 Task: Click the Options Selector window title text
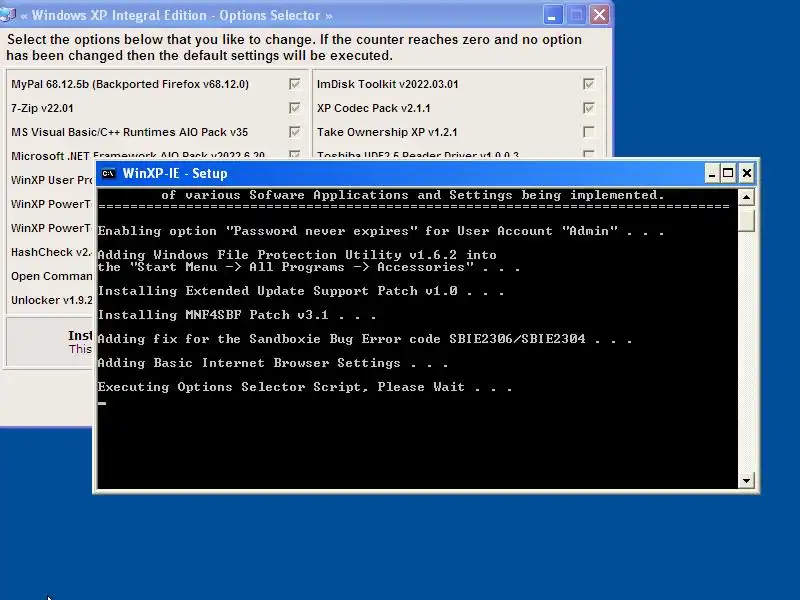[177, 15]
